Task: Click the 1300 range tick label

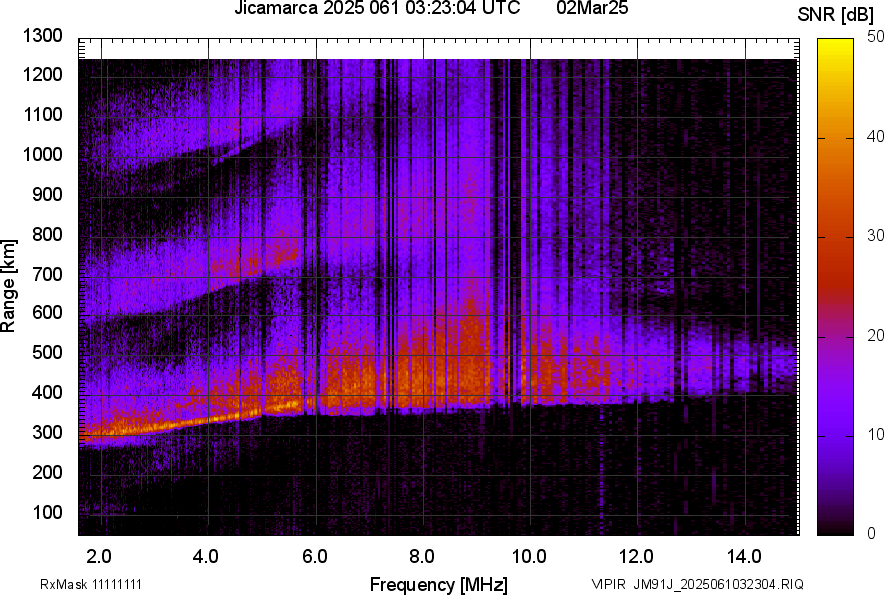Action: click(46, 36)
